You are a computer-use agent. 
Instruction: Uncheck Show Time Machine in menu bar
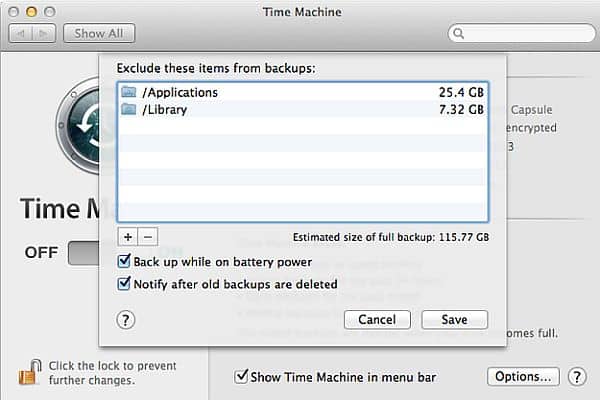(241, 377)
